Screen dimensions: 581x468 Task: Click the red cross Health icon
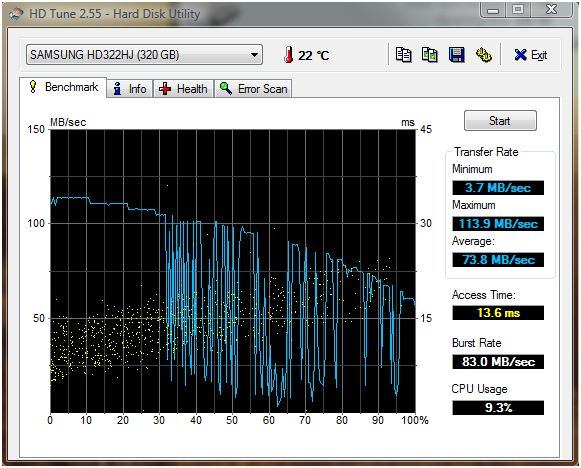(x=165, y=89)
